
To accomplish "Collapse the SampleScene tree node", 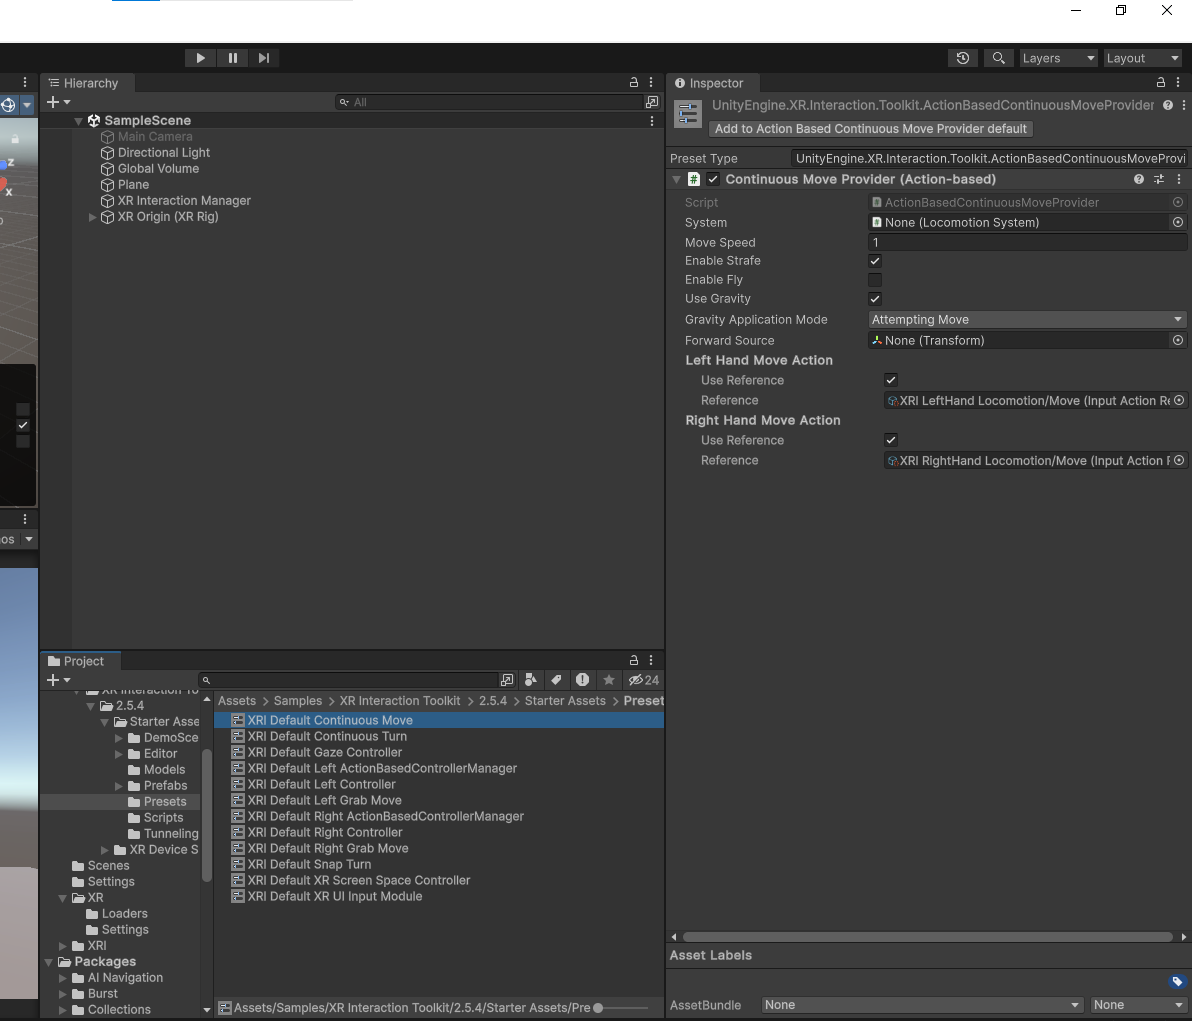I will pyautogui.click(x=78, y=121).
